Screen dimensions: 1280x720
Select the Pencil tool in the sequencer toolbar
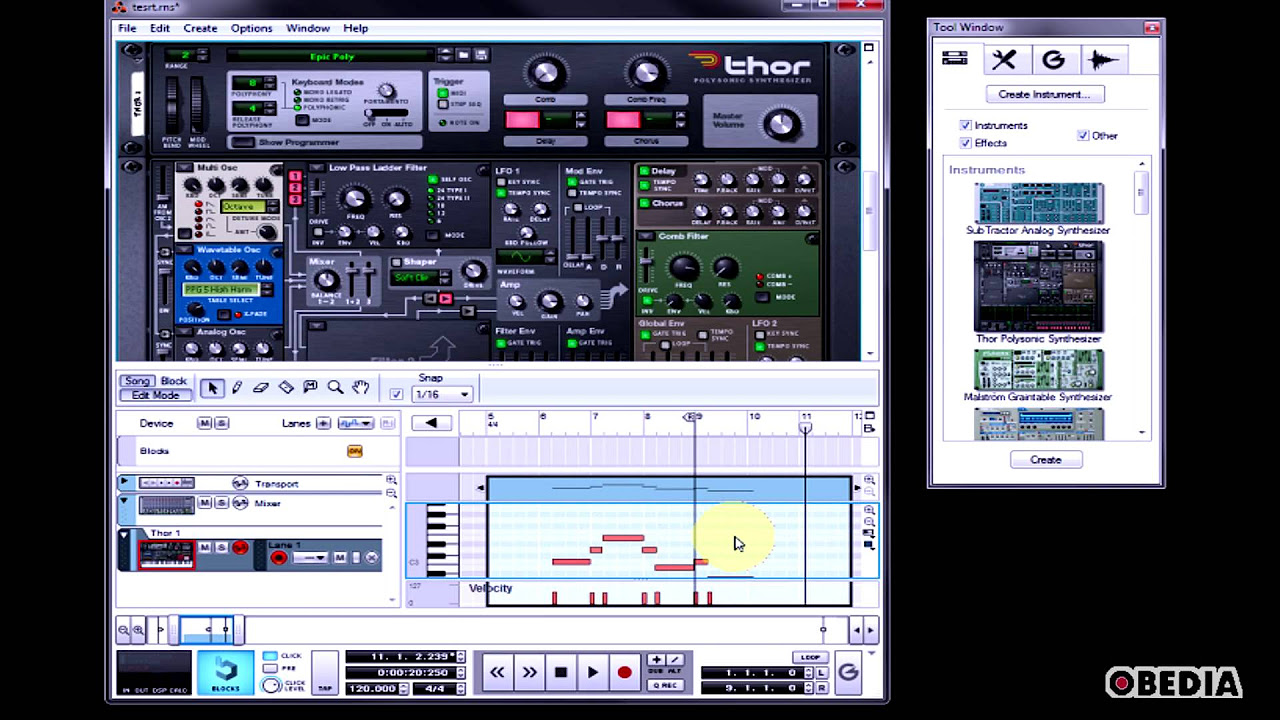point(236,387)
